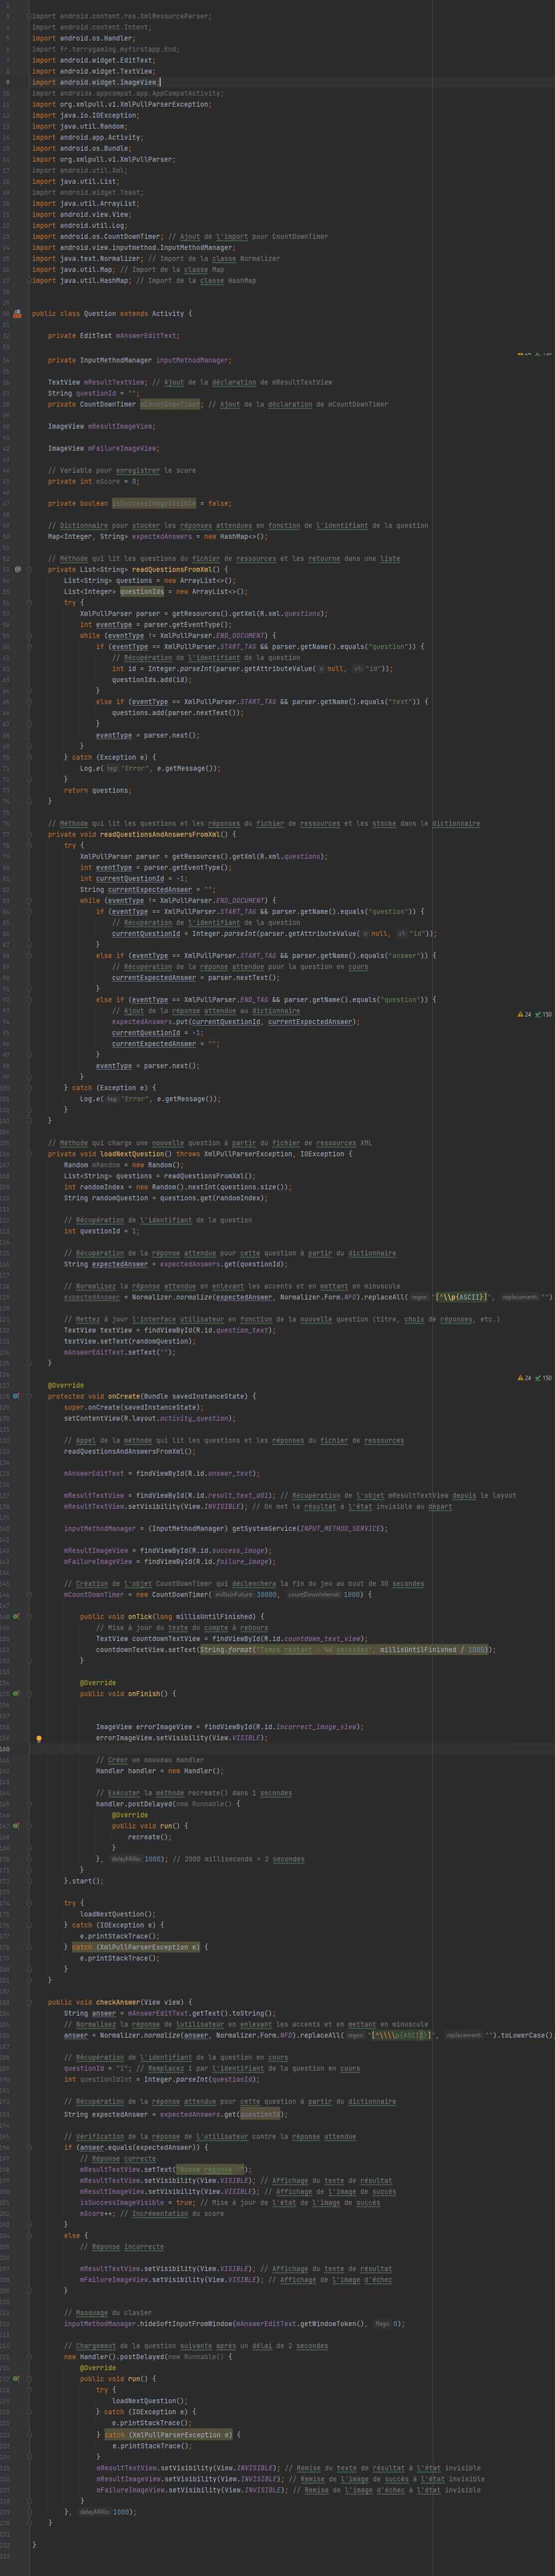Click the override icon beside run() containing recreate()

coord(17,1826)
